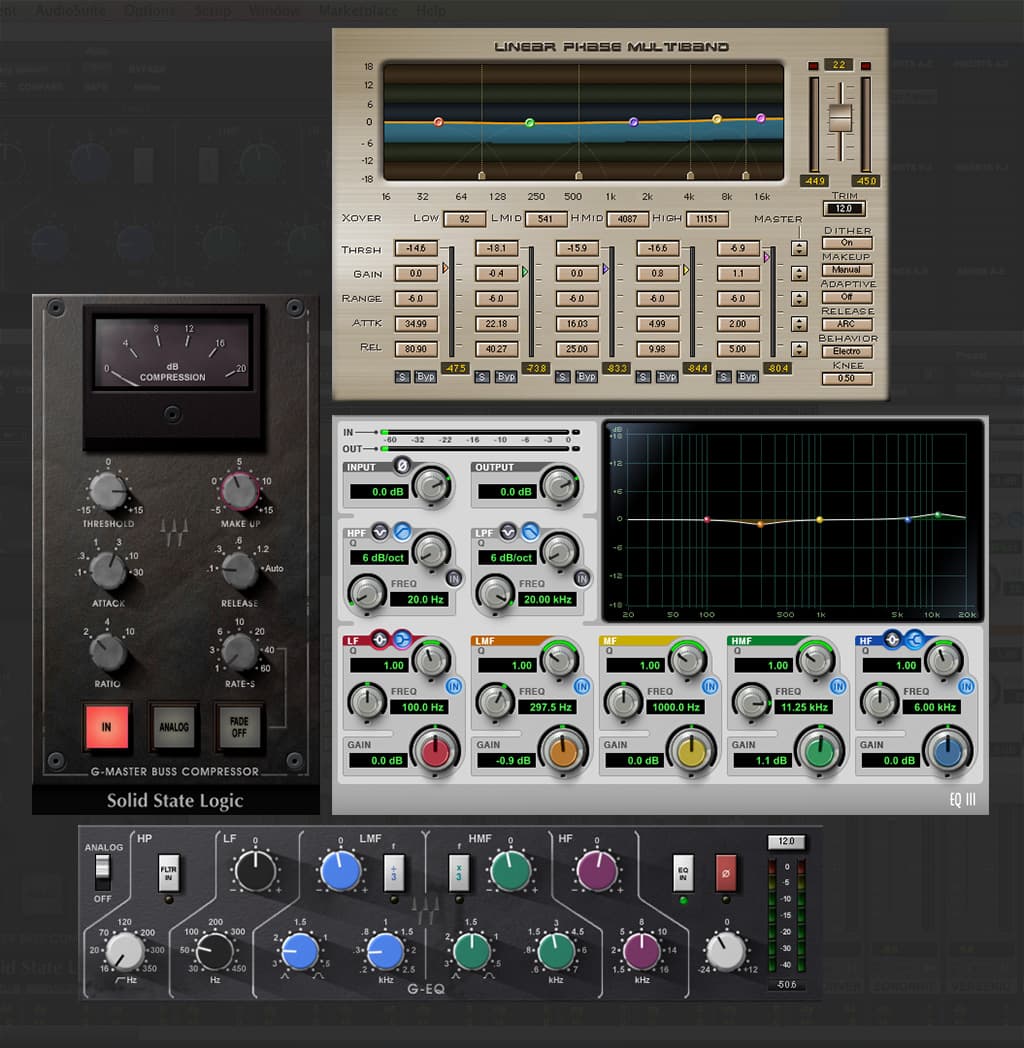Open the AudioSuite menu
The image size is (1024, 1048).
tap(70, 11)
